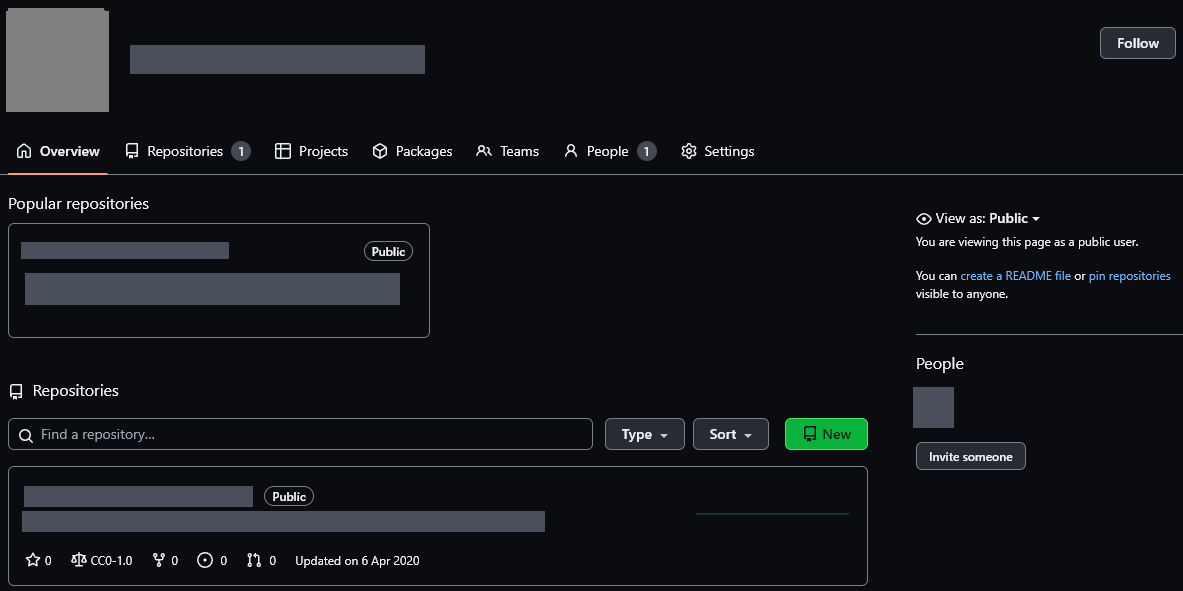Click the Settings gear icon
Viewport: 1183px width, 591px height.
pyautogui.click(x=688, y=151)
